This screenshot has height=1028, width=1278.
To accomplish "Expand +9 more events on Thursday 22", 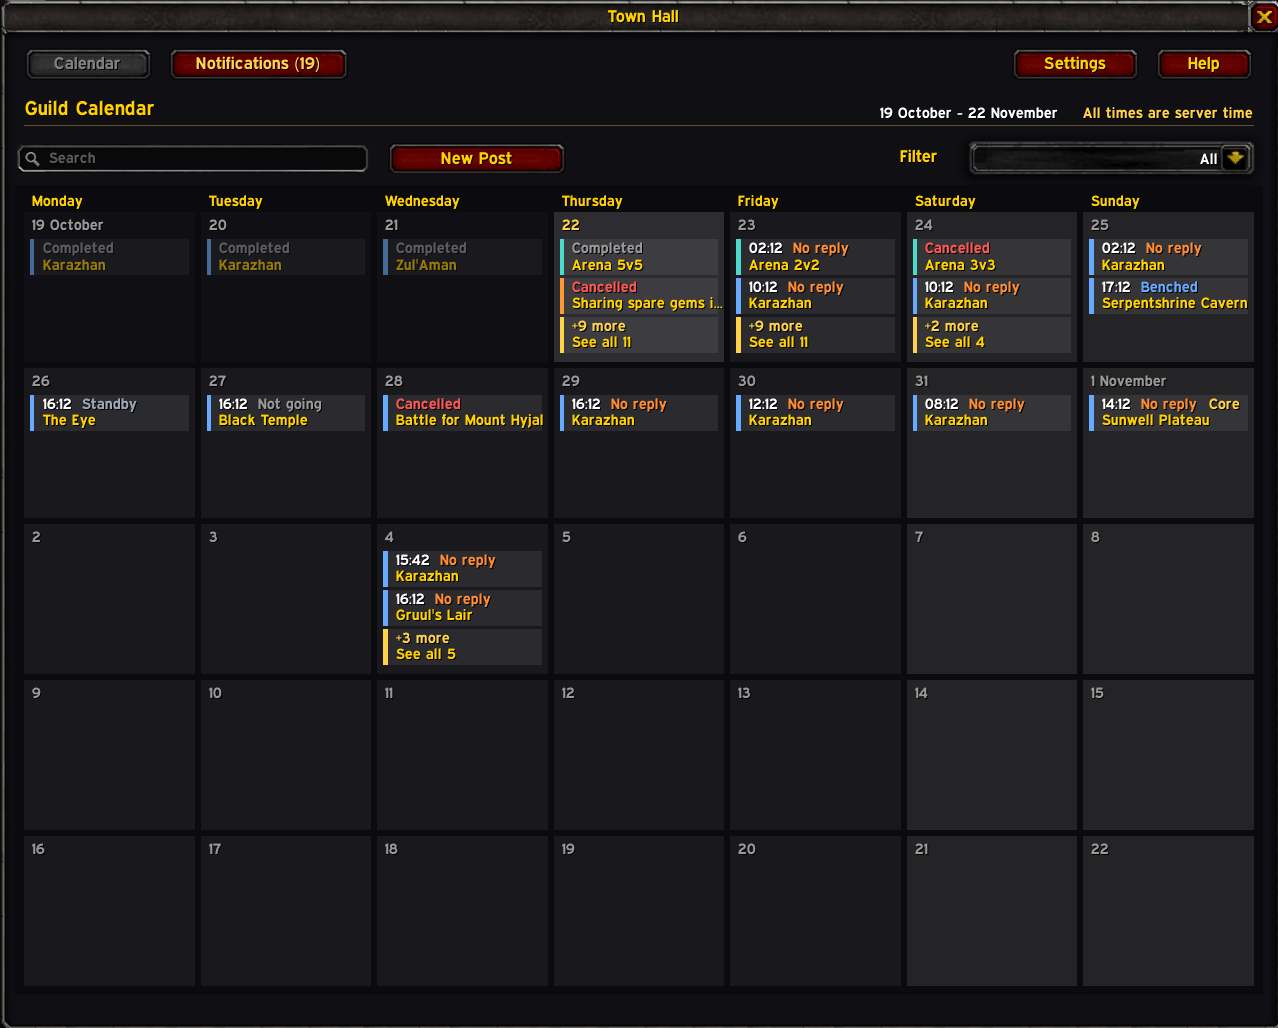I will pos(639,334).
